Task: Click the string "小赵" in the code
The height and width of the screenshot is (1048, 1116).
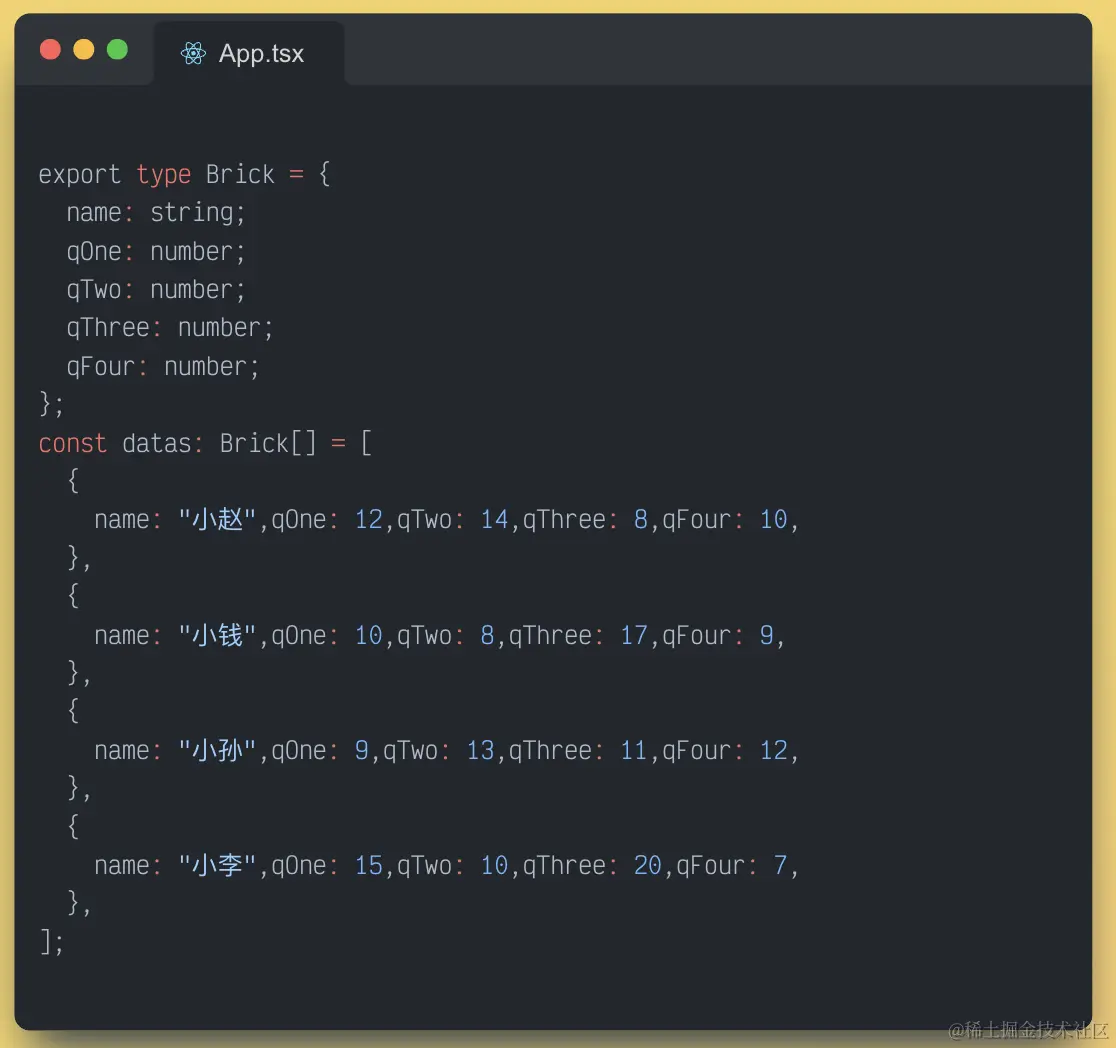Action: [x=217, y=520]
